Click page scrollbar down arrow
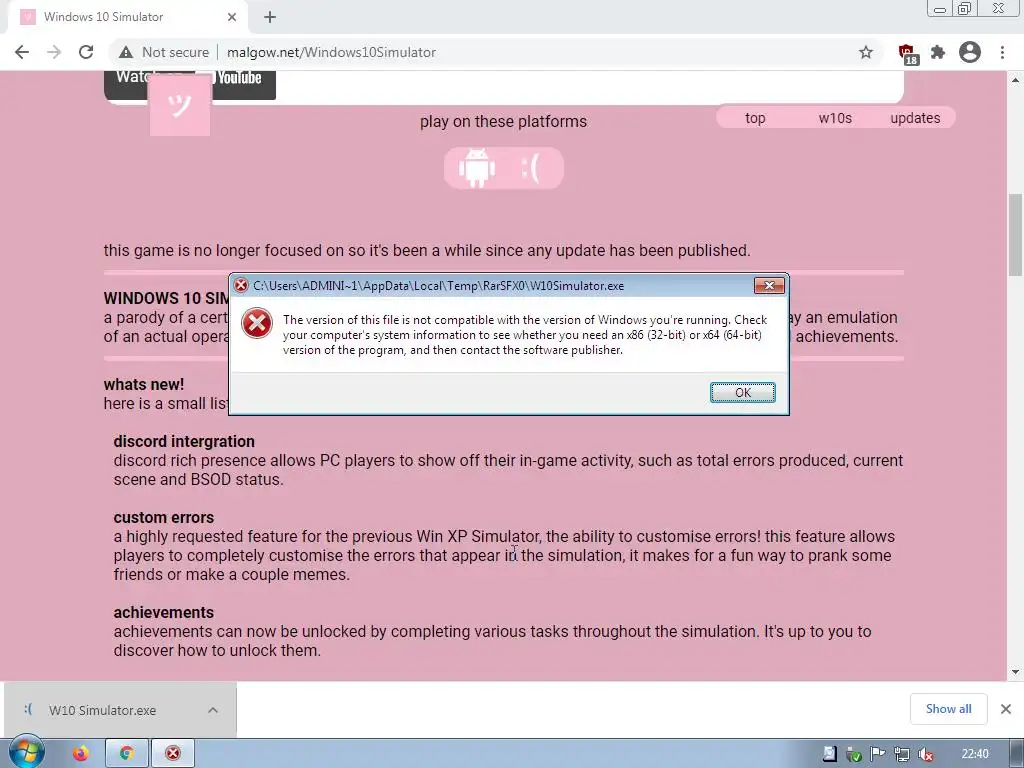Image resolution: width=1024 pixels, height=768 pixels. [1015, 672]
